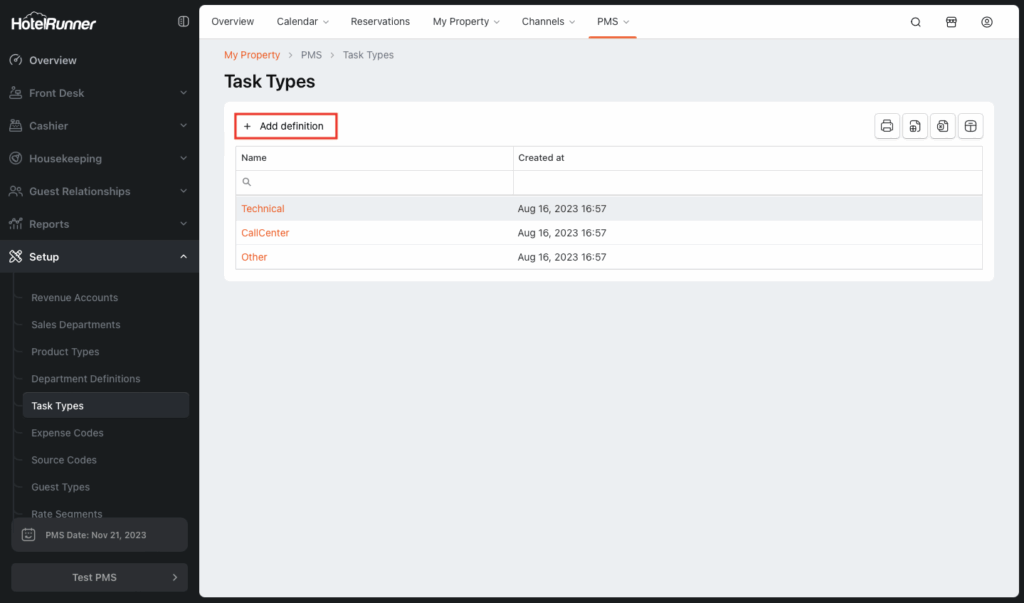The image size is (1024, 603).
Task: Open the user account profile icon
Action: click(x=987, y=22)
